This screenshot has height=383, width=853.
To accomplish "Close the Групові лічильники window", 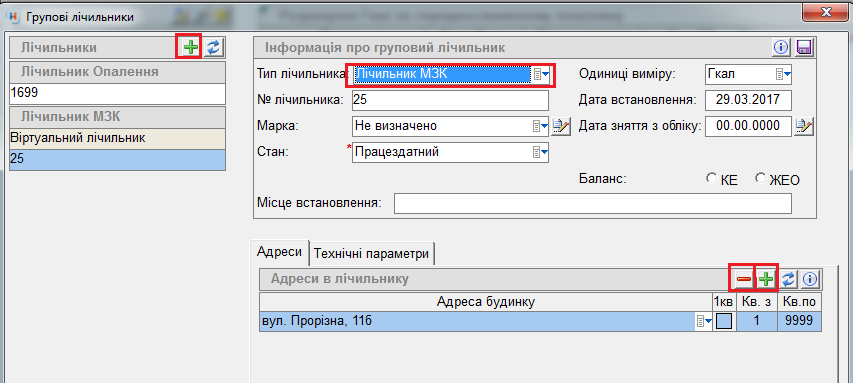I will [825, 13].
